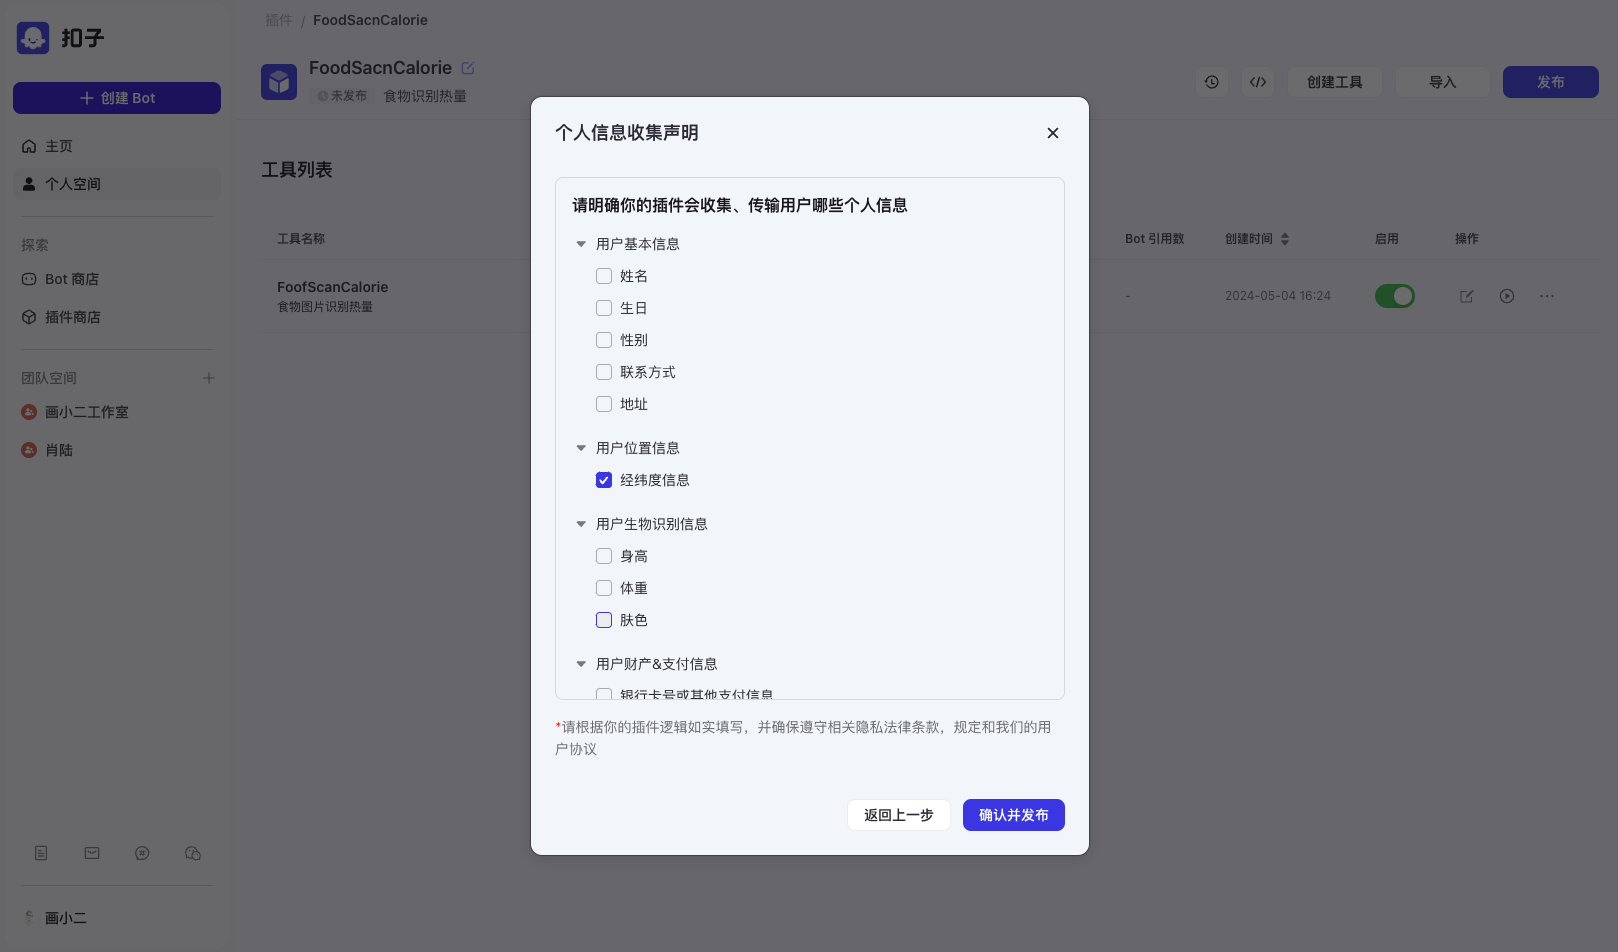Screen dimensions: 1618x952
Task: Click the plus icon beside 团队空间
Action: pyautogui.click(x=209, y=378)
